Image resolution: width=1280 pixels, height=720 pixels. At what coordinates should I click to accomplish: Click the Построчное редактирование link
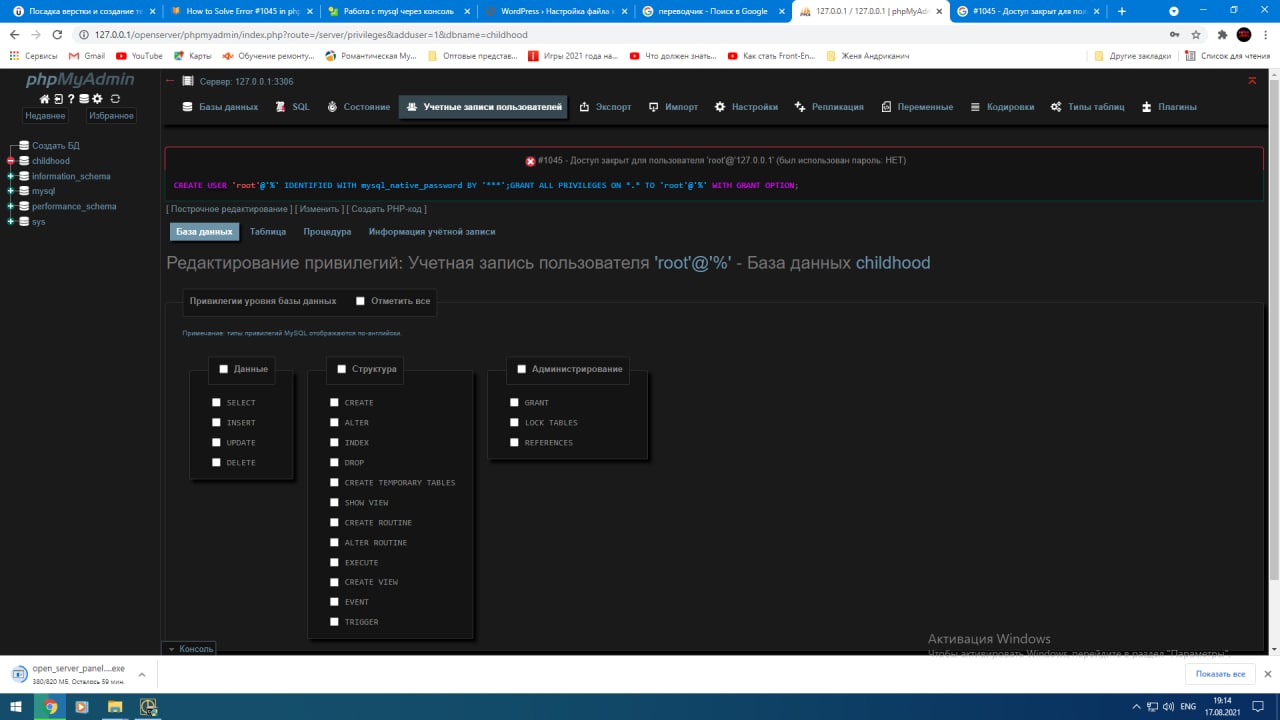point(229,209)
